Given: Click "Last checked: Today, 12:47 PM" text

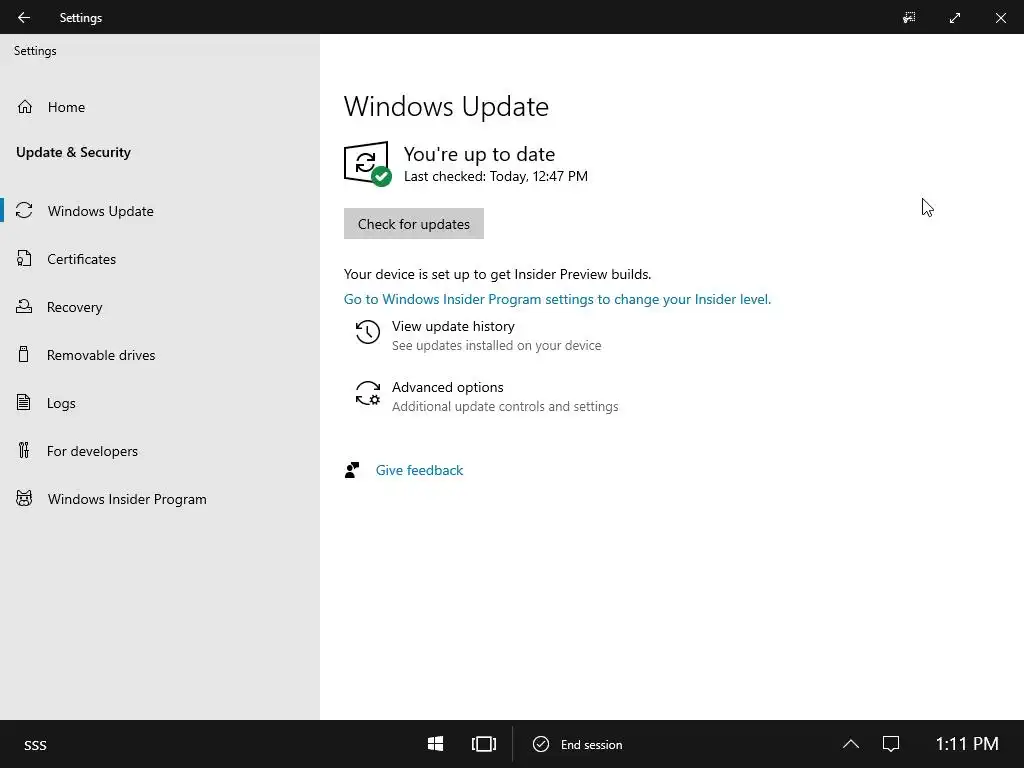Looking at the screenshot, I should (496, 176).
